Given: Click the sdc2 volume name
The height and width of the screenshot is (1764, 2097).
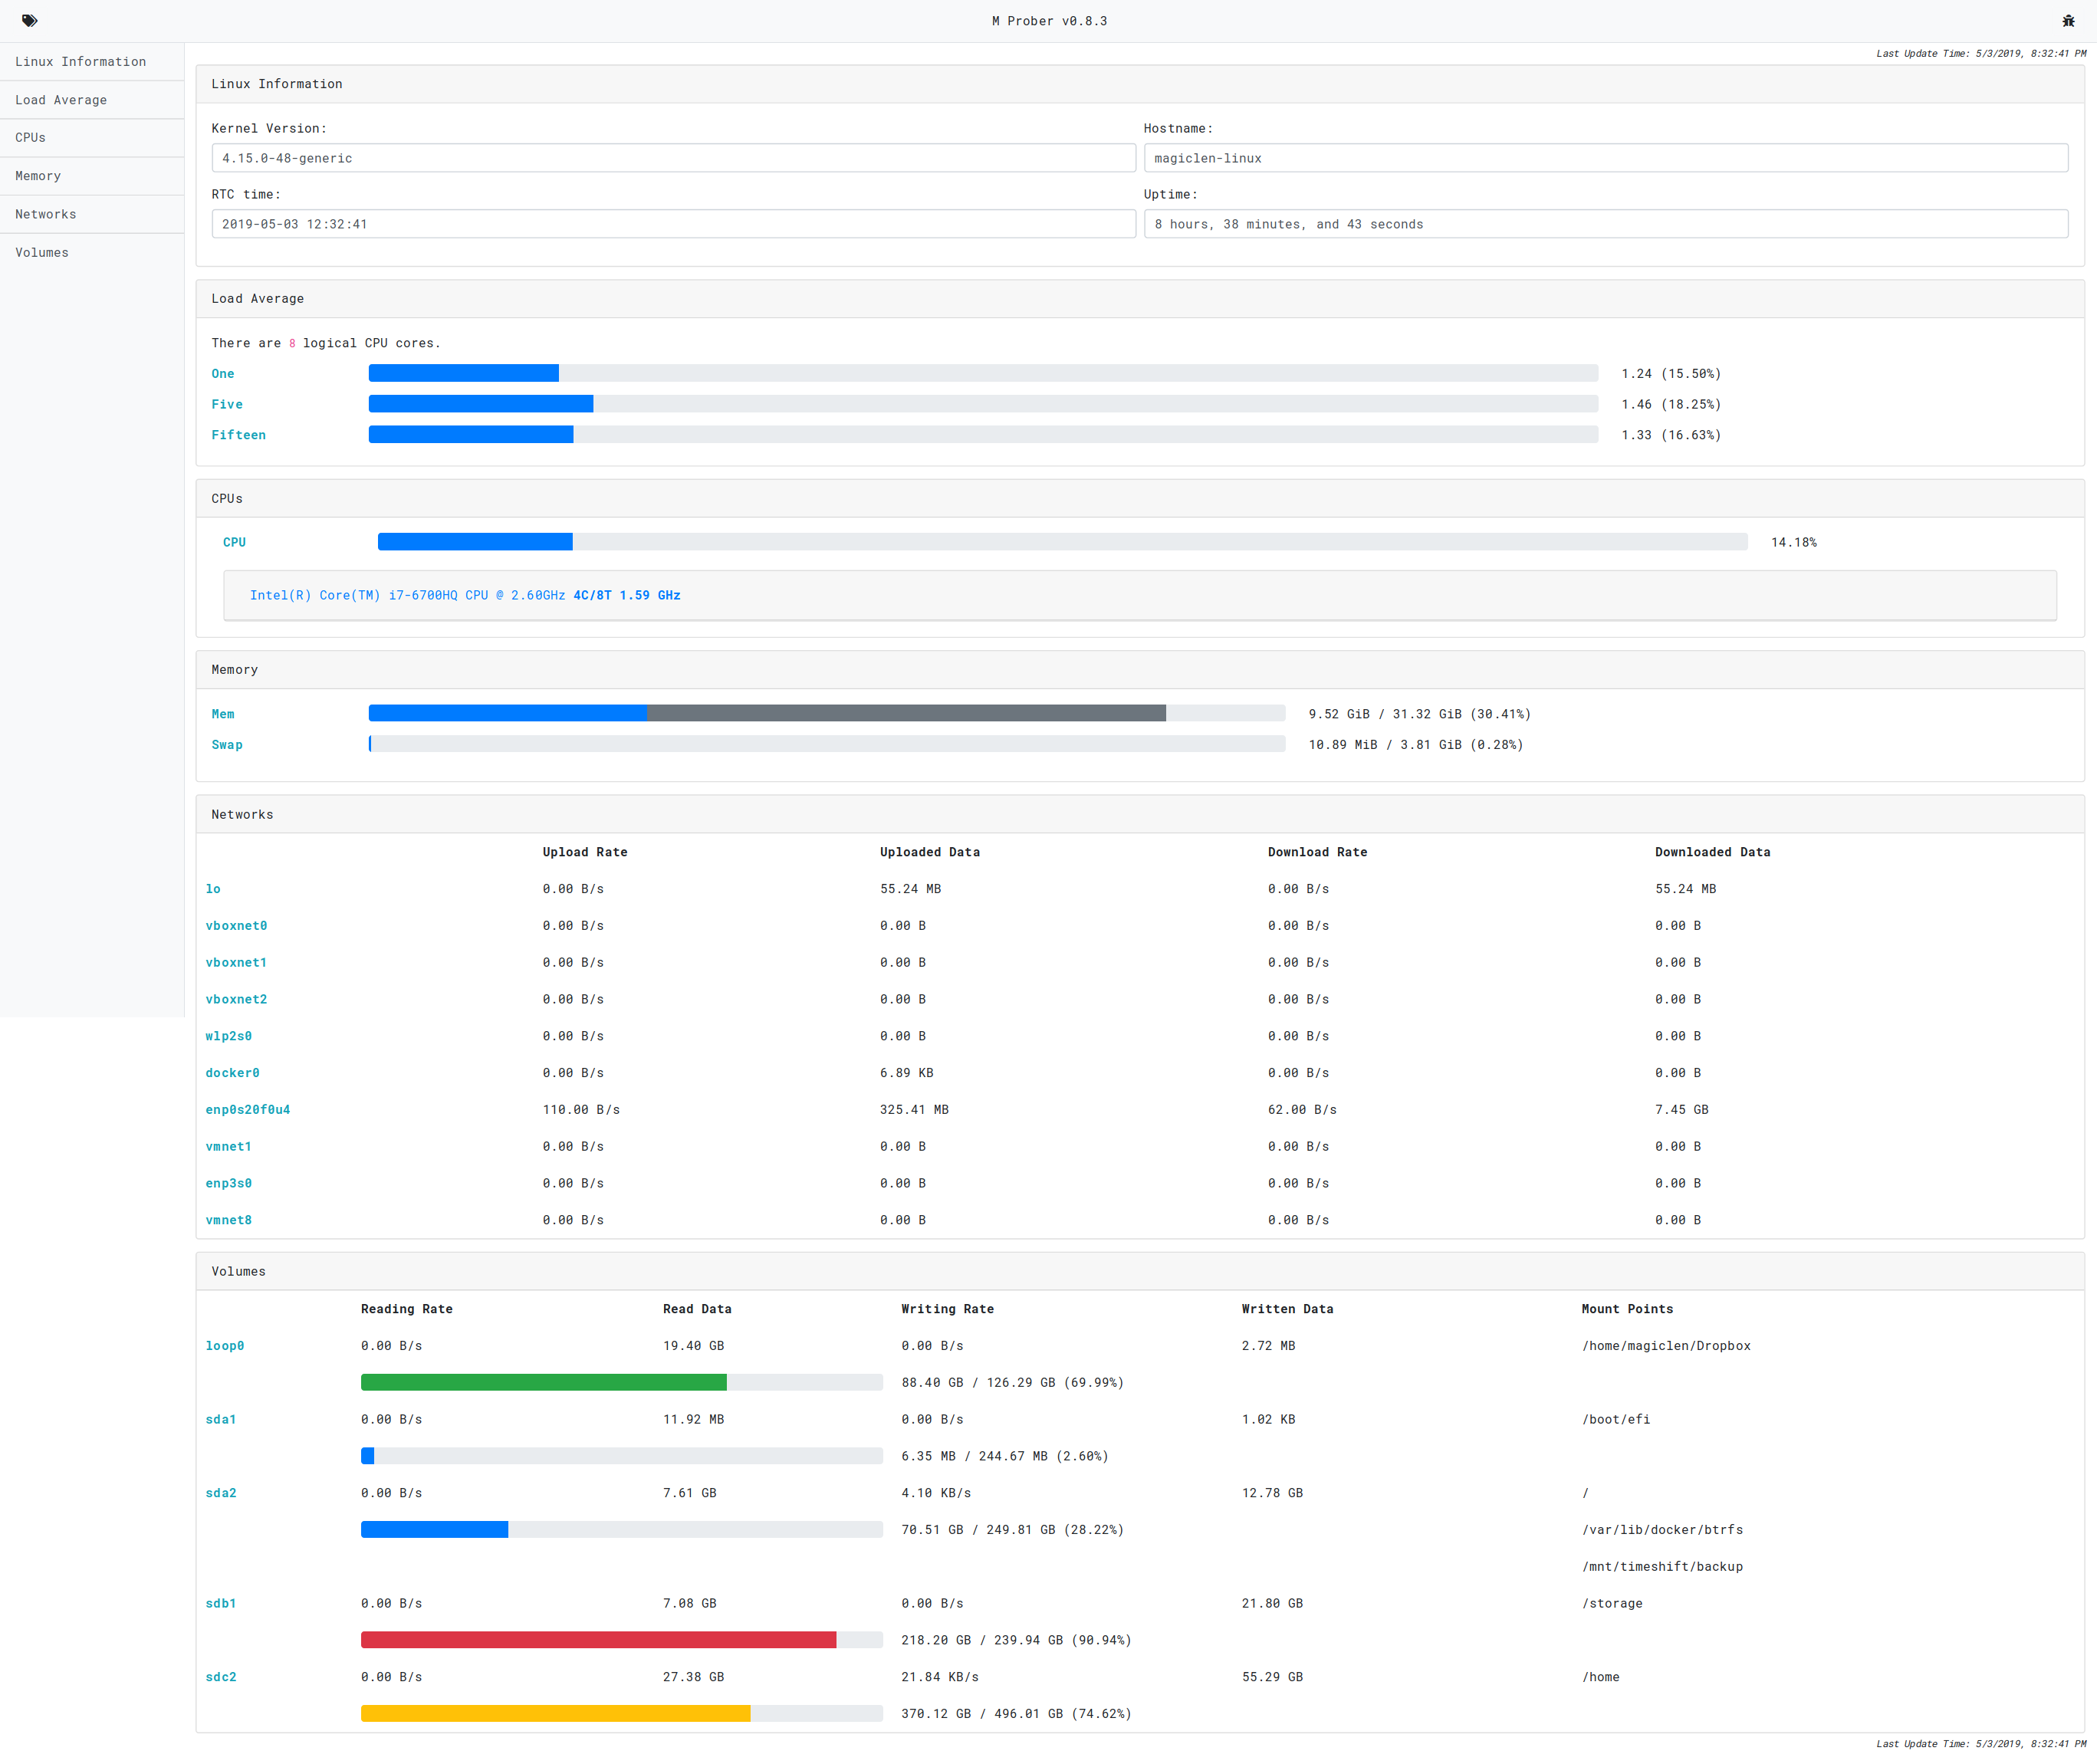Looking at the screenshot, I should (x=221, y=1677).
